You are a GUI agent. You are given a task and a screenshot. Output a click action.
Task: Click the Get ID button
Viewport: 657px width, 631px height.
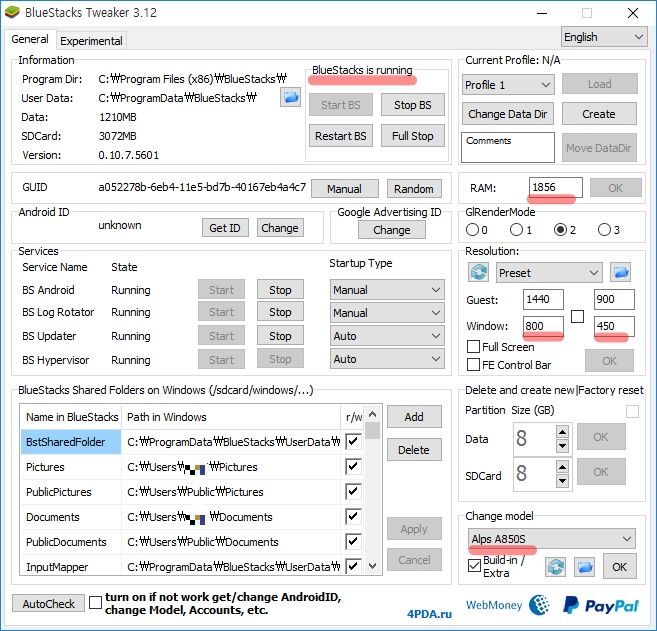pyautogui.click(x=225, y=228)
